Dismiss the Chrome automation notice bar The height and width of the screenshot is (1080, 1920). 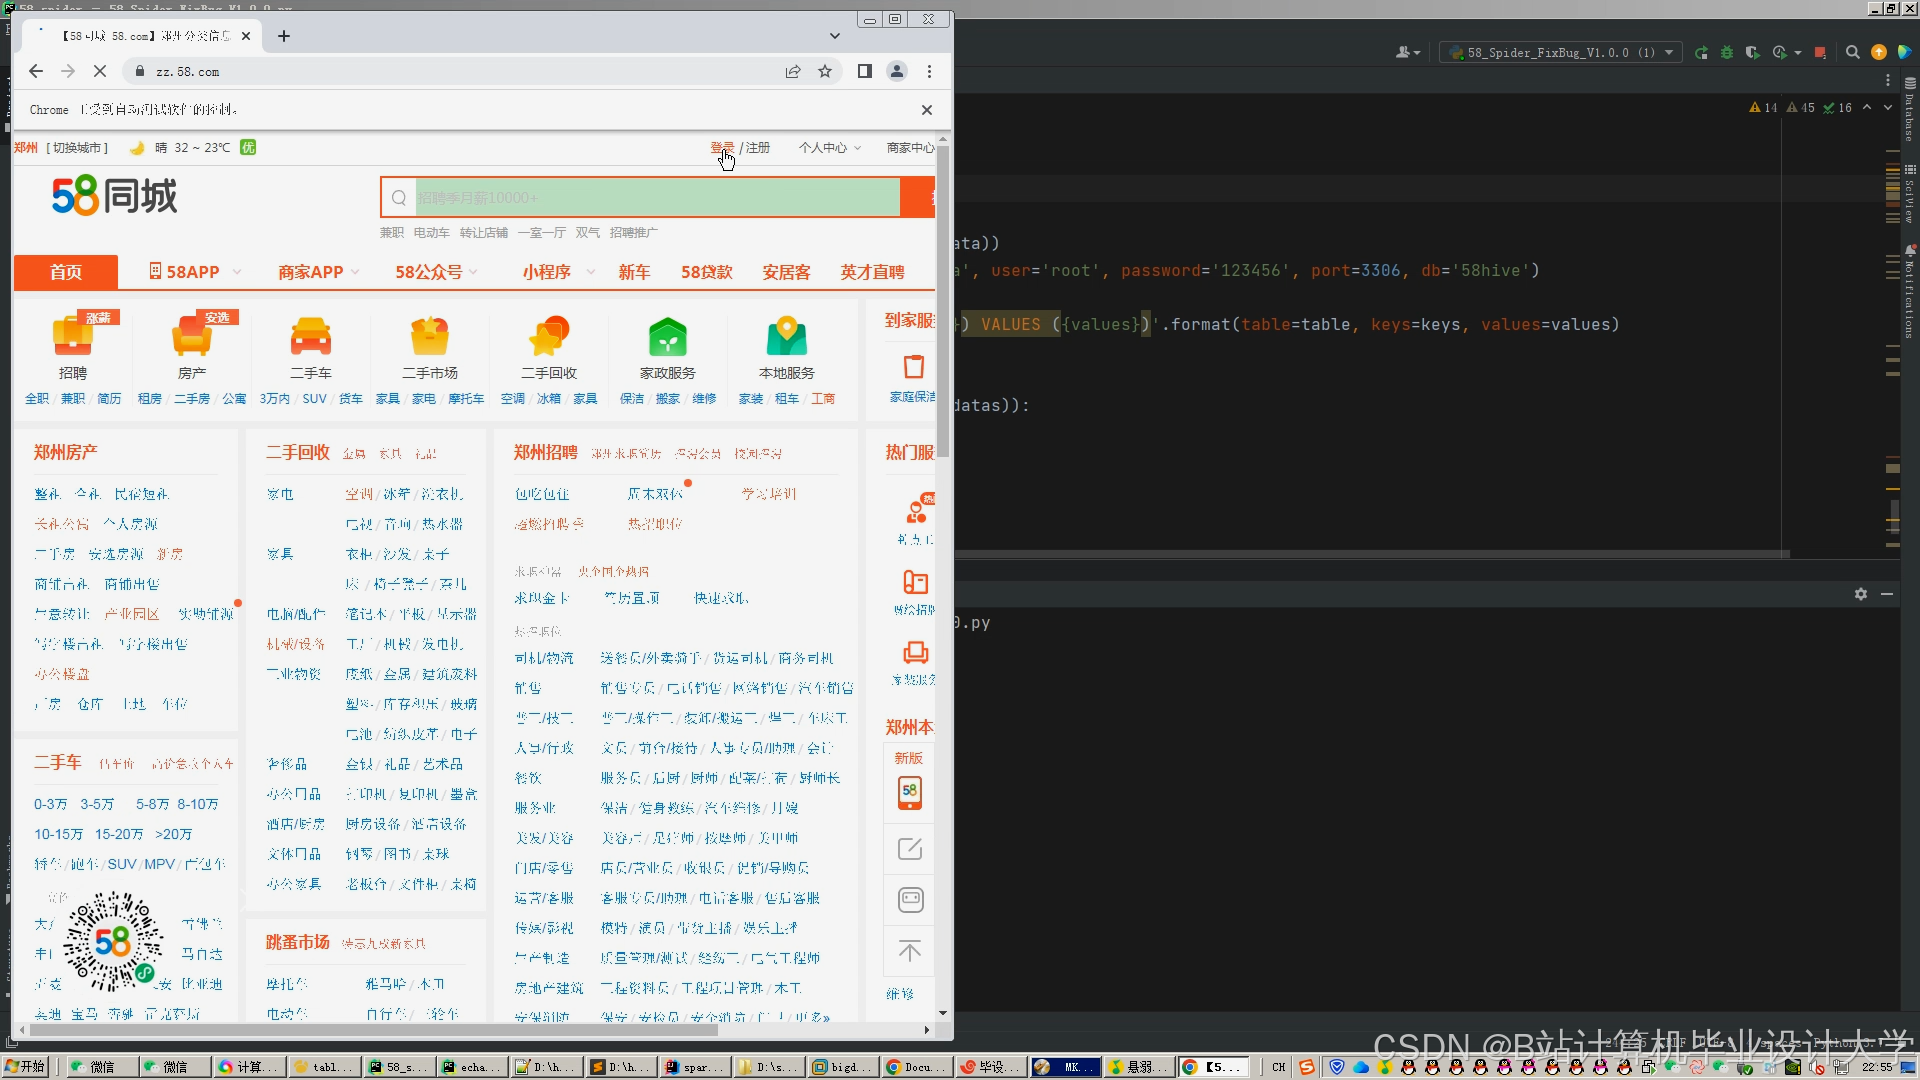[x=927, y=110]
